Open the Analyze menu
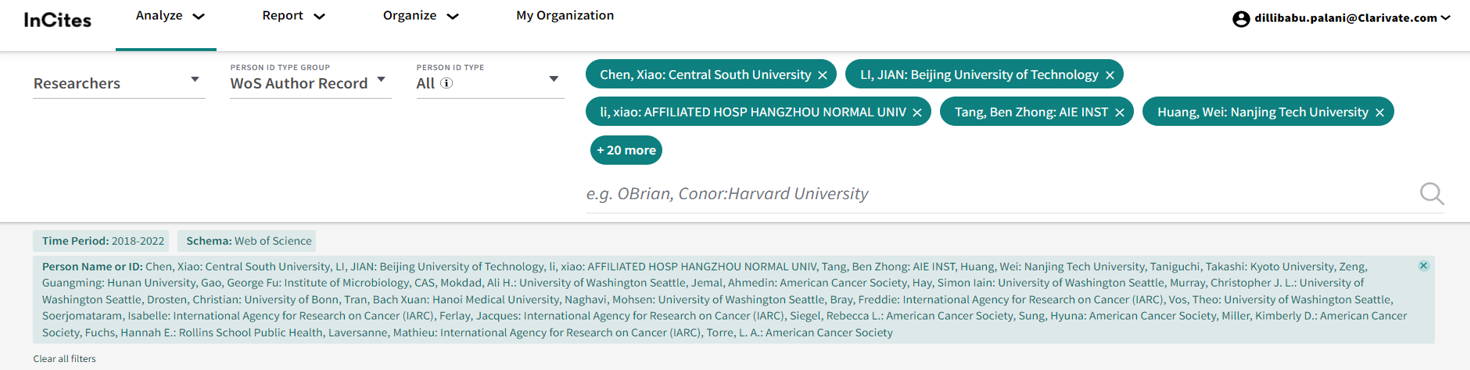1470x370 pixels. [170, 16]
